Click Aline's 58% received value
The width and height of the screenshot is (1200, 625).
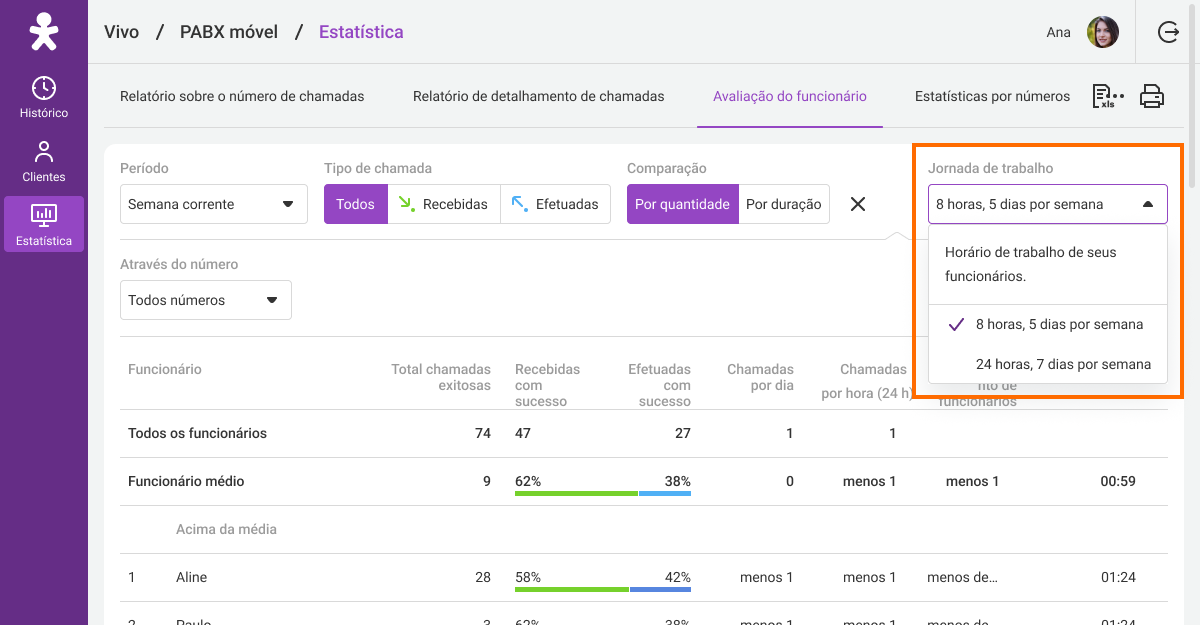point(528,577)
